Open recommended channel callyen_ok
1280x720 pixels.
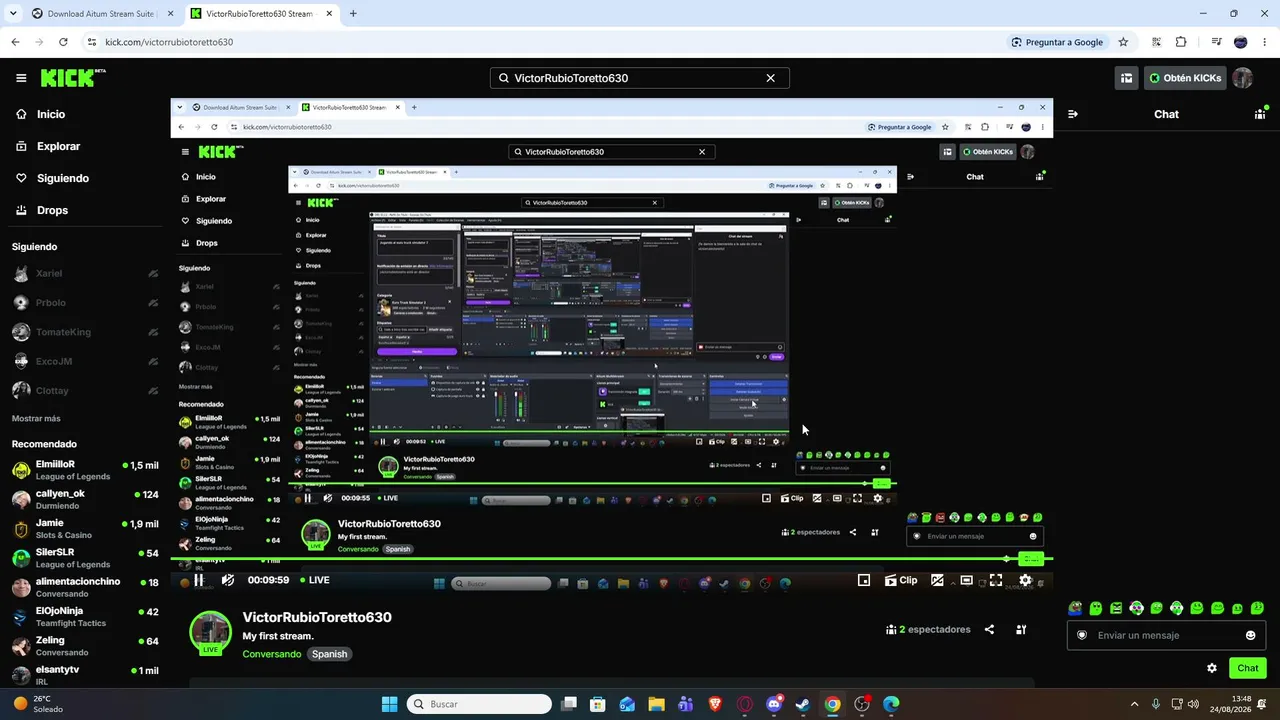(85, 499)
